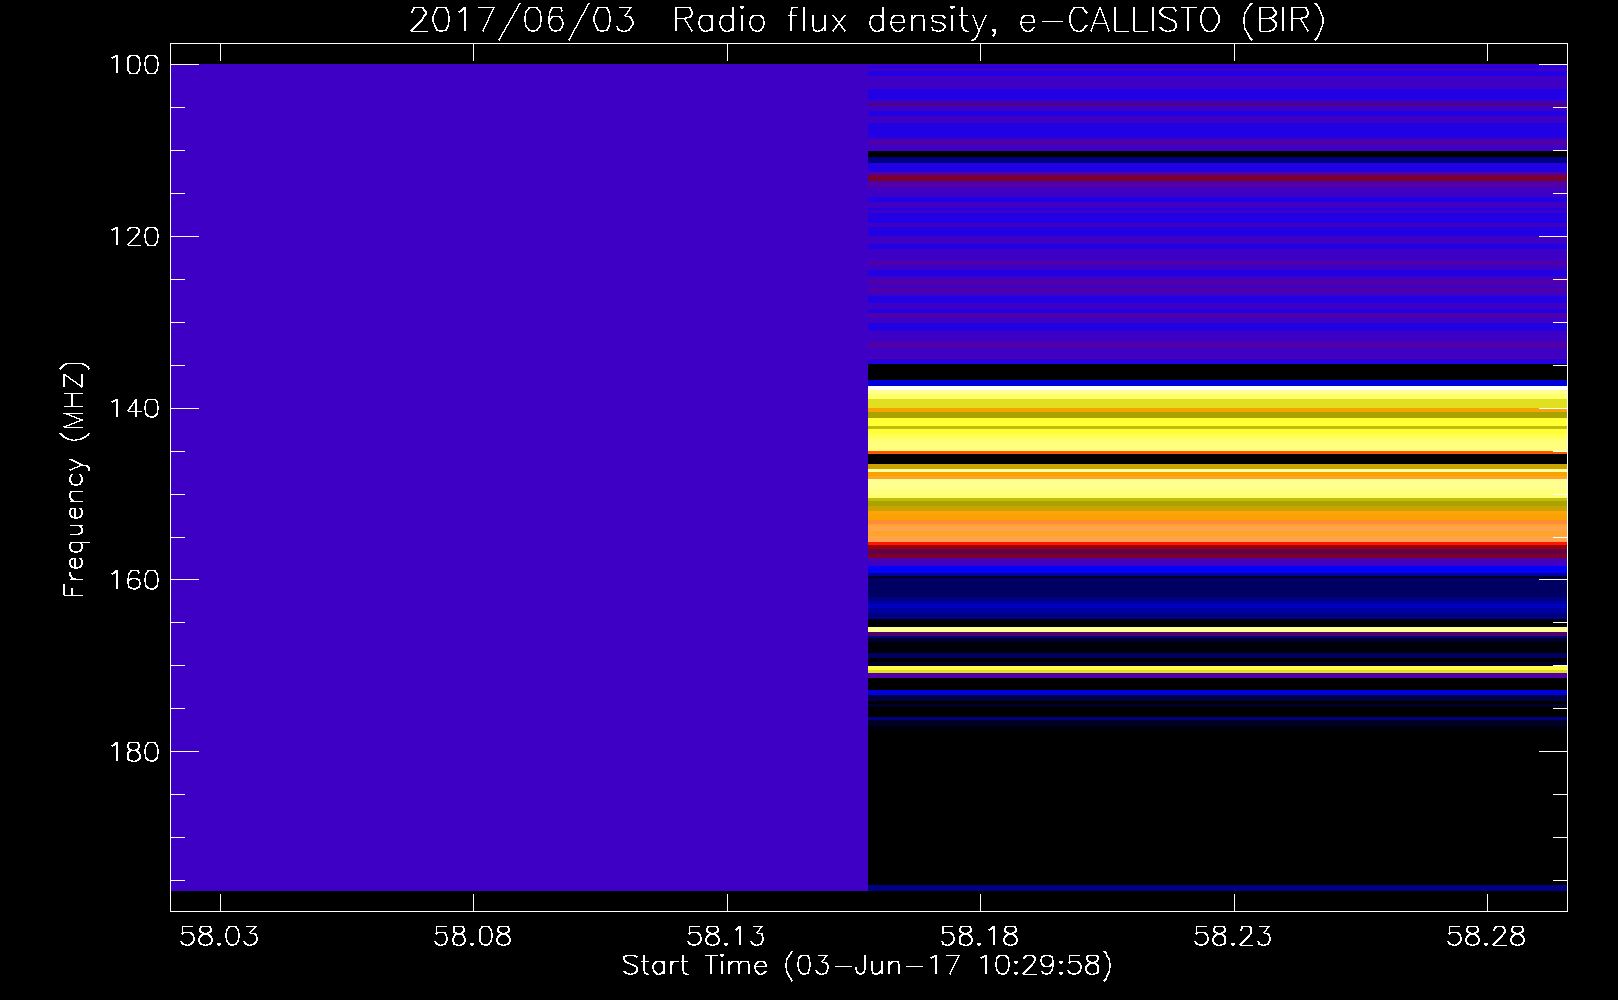
Task: Select the 'Frequency (MHZ)' axis label
Action: (75, 480)
